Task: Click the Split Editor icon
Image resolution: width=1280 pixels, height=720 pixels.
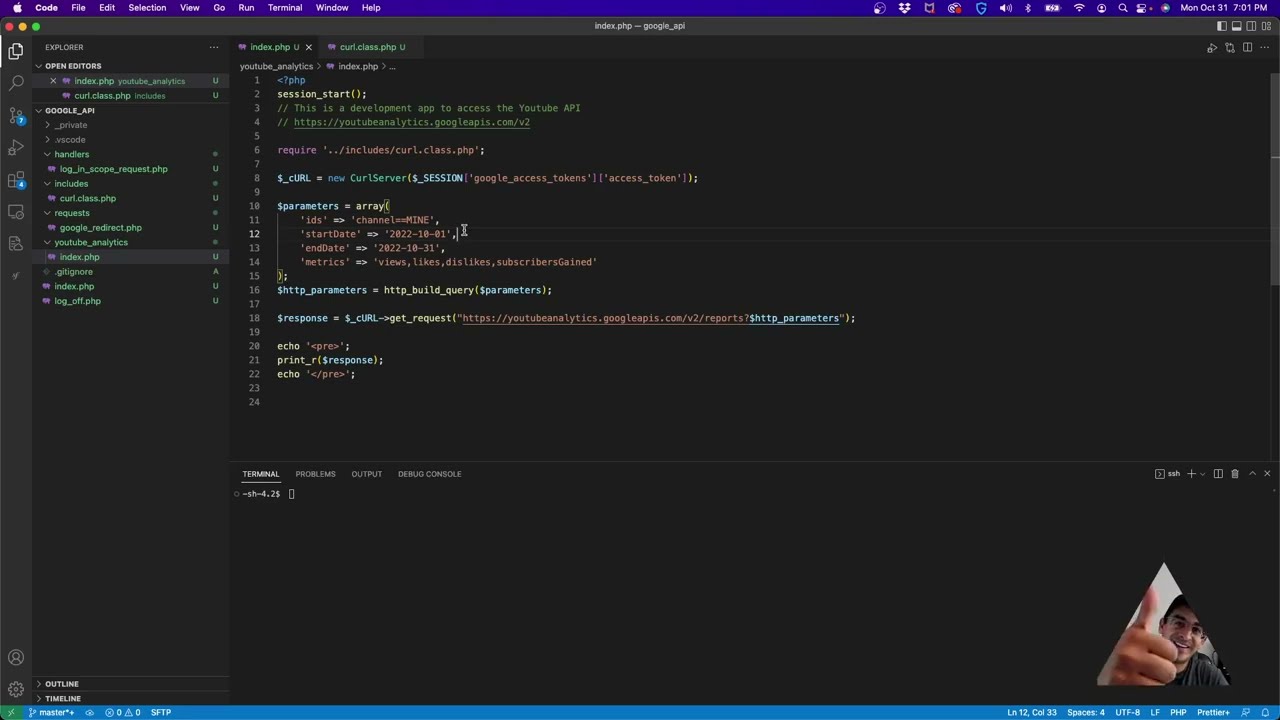Action: (1247, 47)
